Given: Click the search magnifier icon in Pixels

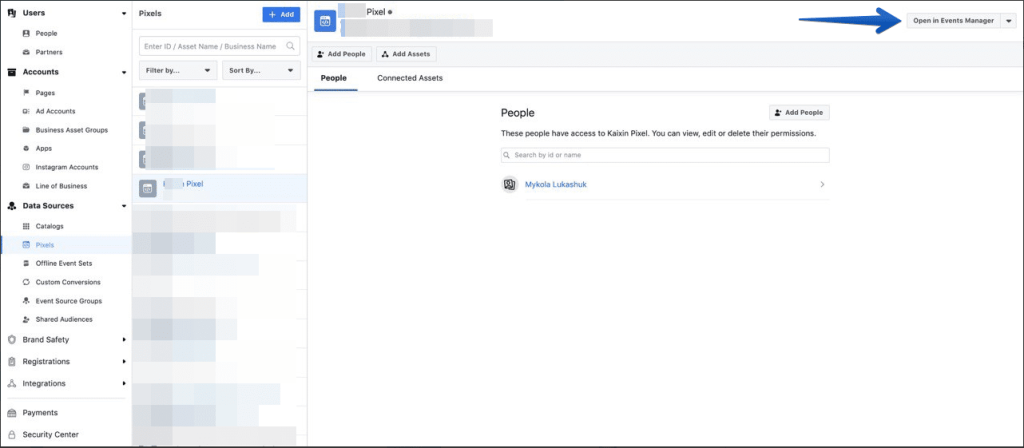Looking at the screenshot, I should [291, 46].
